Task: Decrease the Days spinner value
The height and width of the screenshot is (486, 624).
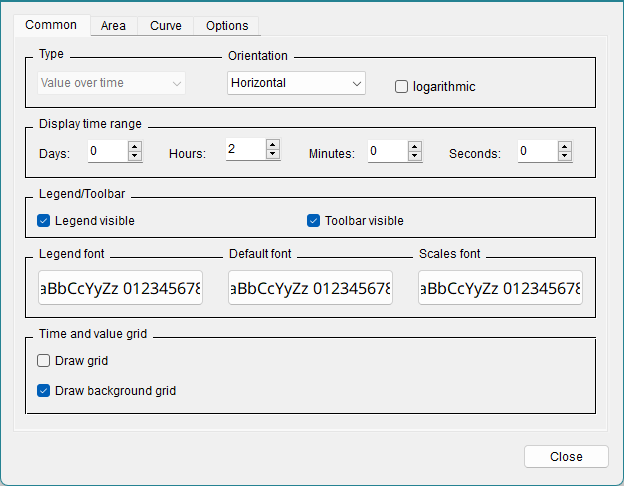Action: [x=135, y=156]
